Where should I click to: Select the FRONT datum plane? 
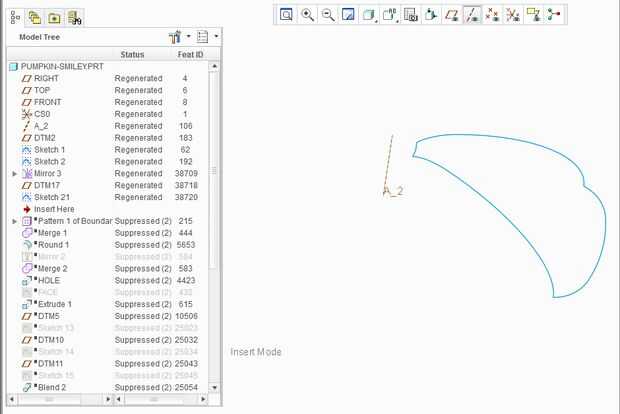tap(47, 102)
